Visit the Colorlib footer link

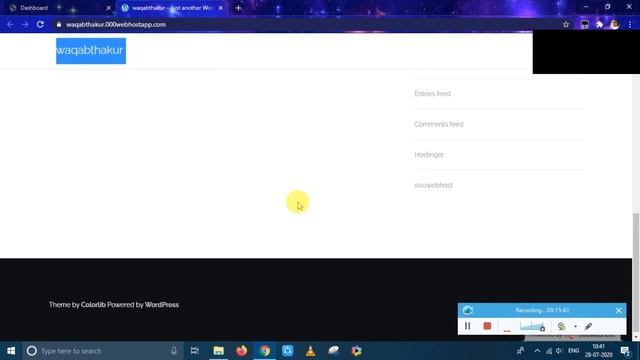click(93, 304)
